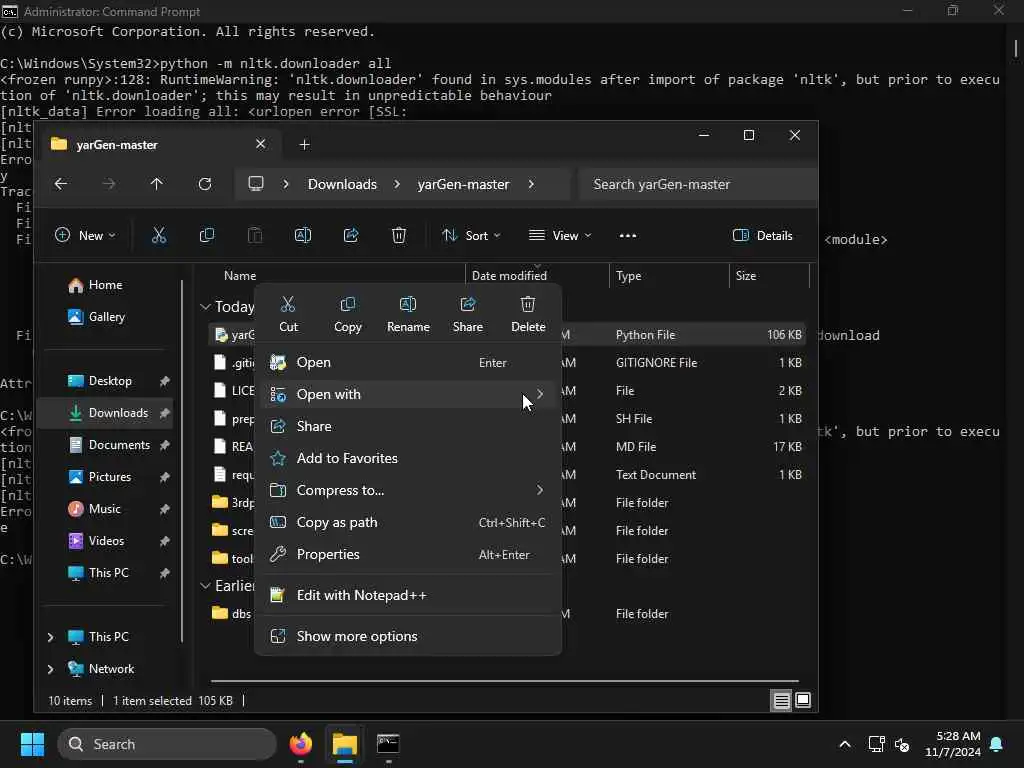Show hidden system tray icons

tap(844, 744)
